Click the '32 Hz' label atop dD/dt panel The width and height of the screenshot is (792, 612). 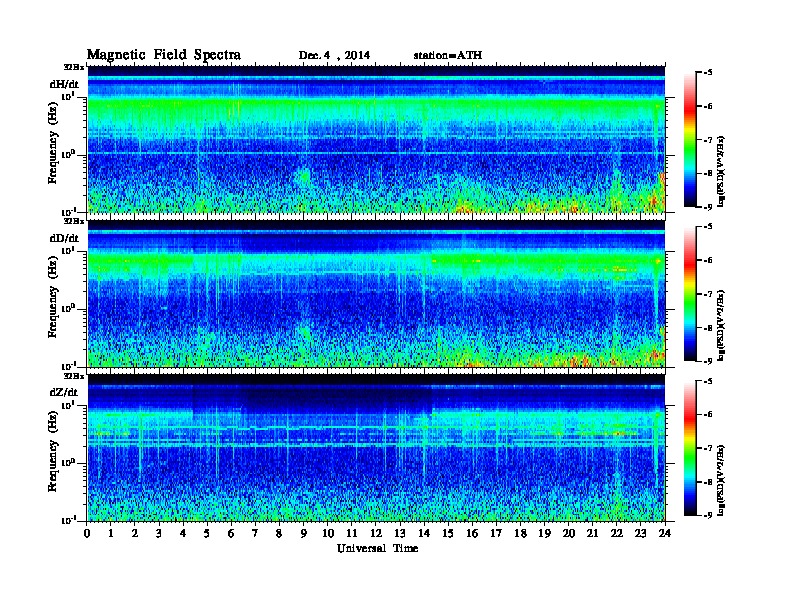tap(74, 221)
